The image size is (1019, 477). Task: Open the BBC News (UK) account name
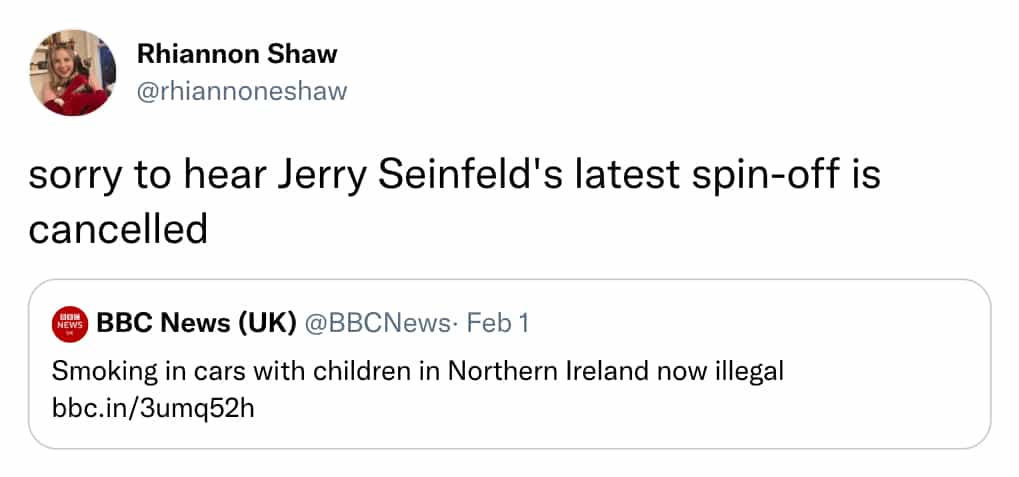196,323
